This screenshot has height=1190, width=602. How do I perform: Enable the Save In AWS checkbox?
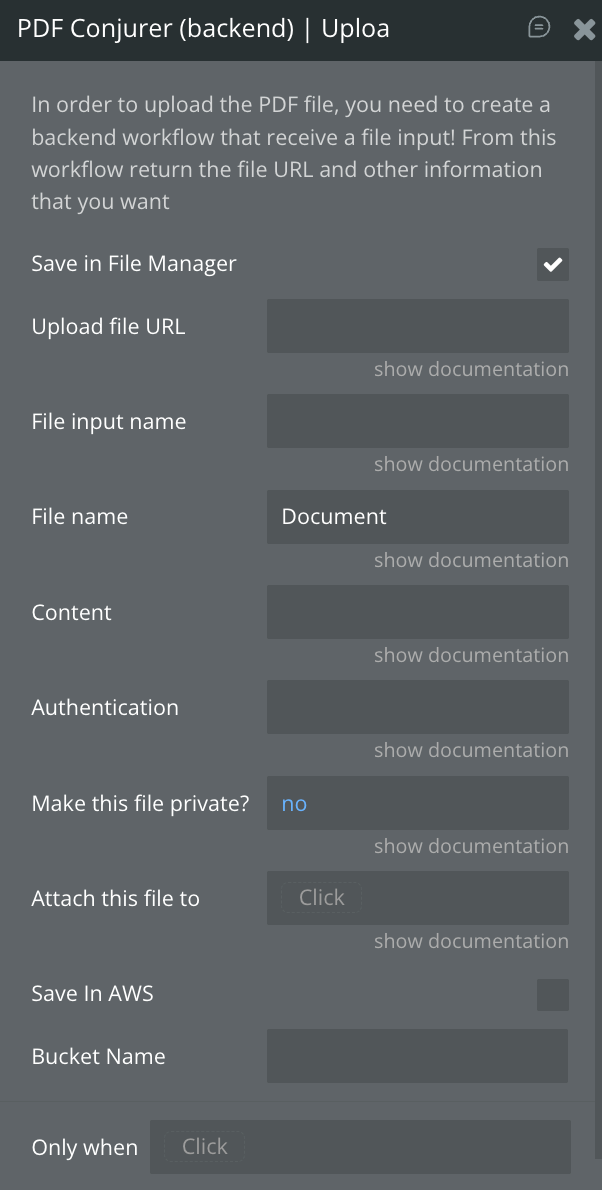click(552, 995)
